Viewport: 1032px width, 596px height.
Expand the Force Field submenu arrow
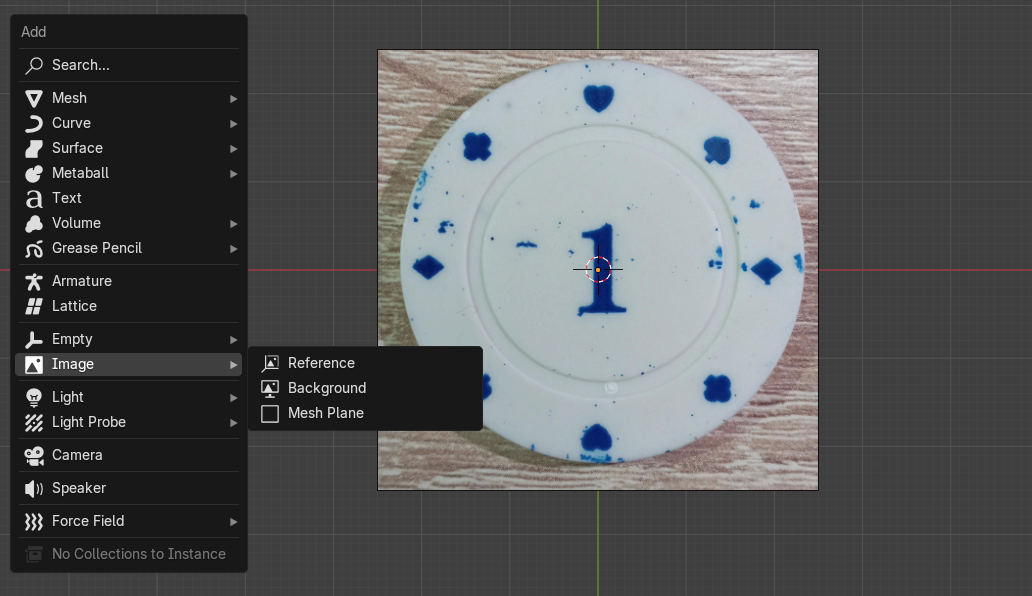click(233, 521)
